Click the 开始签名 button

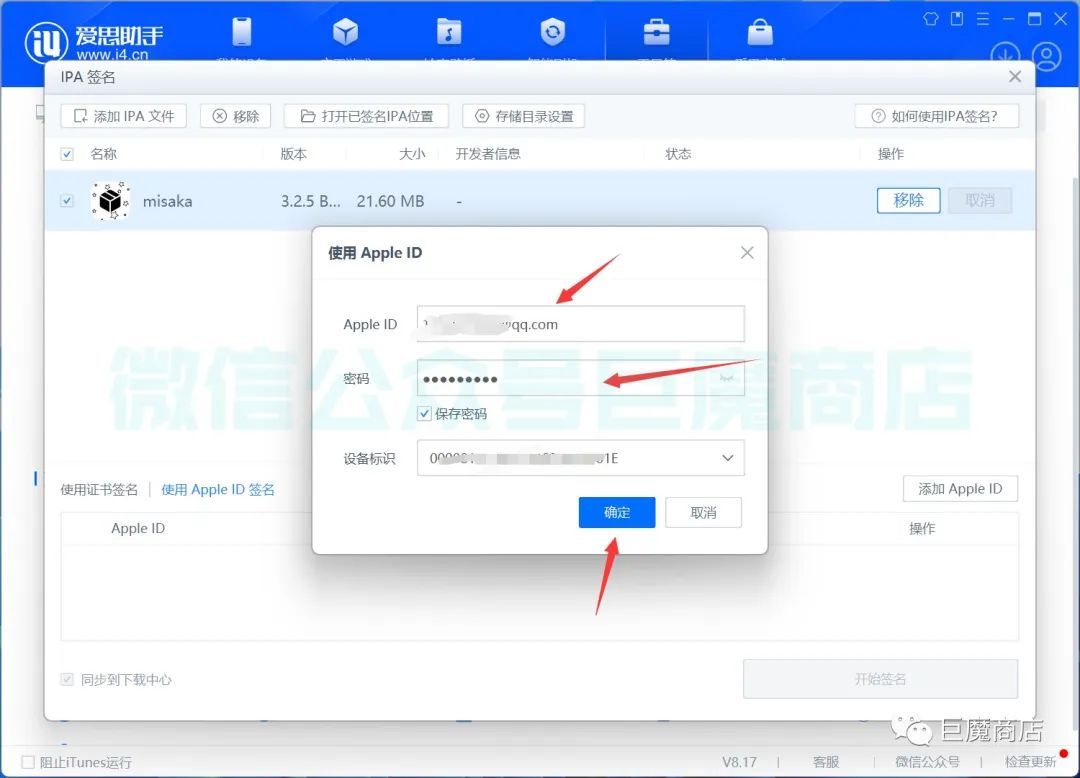point(880,679)
